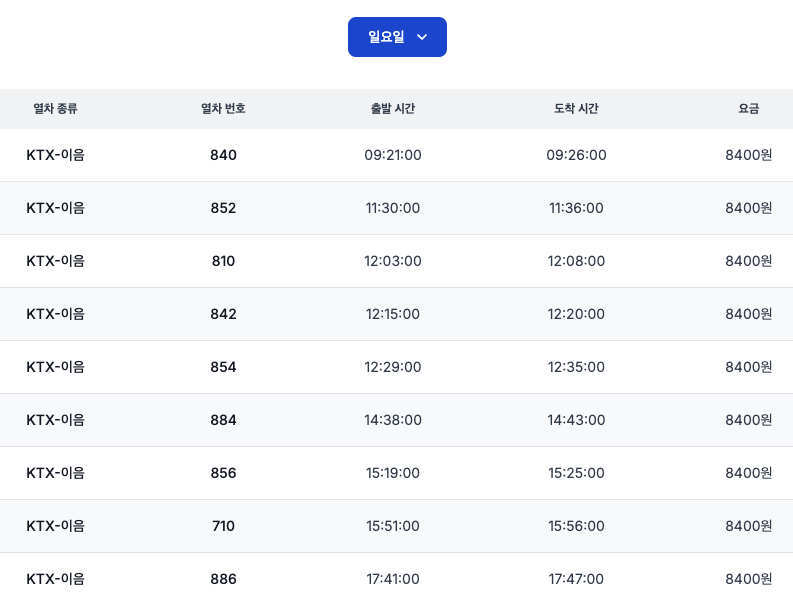793x597 pixels.
Task: Click the 열차 종류 column header
Action: tap(55, 108)
